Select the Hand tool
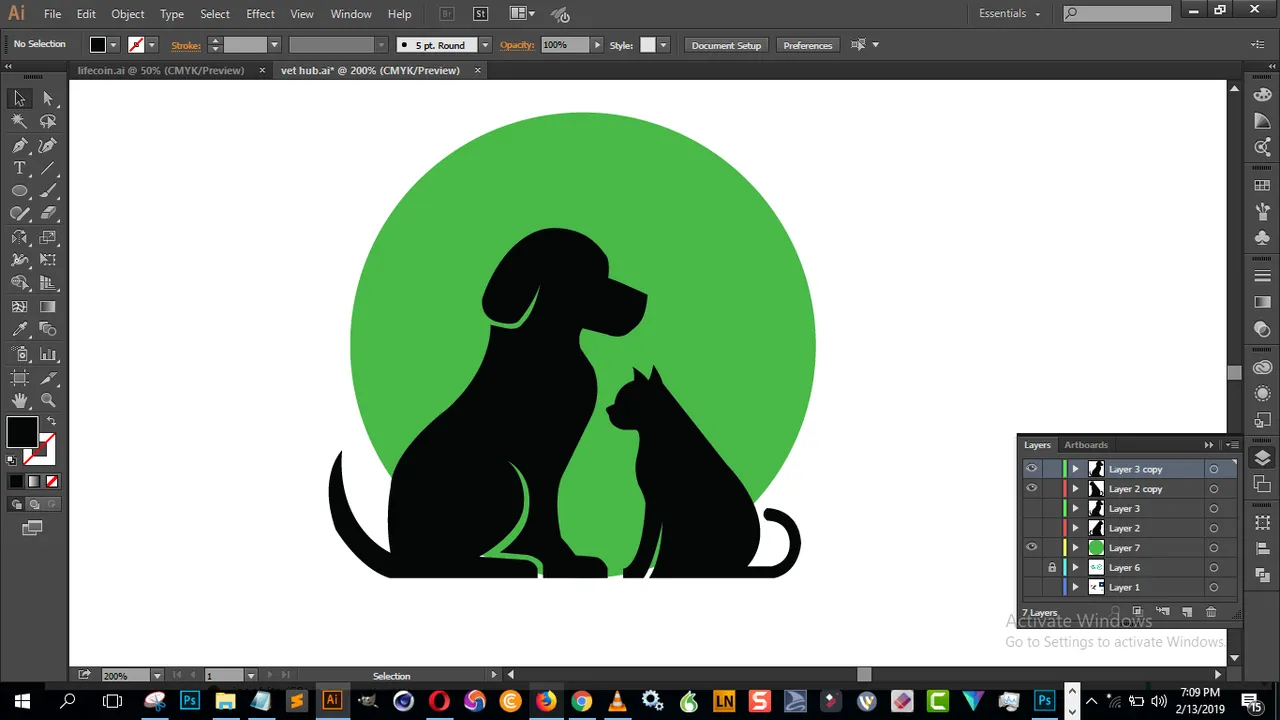1280x720 pixels. point(19,400)
